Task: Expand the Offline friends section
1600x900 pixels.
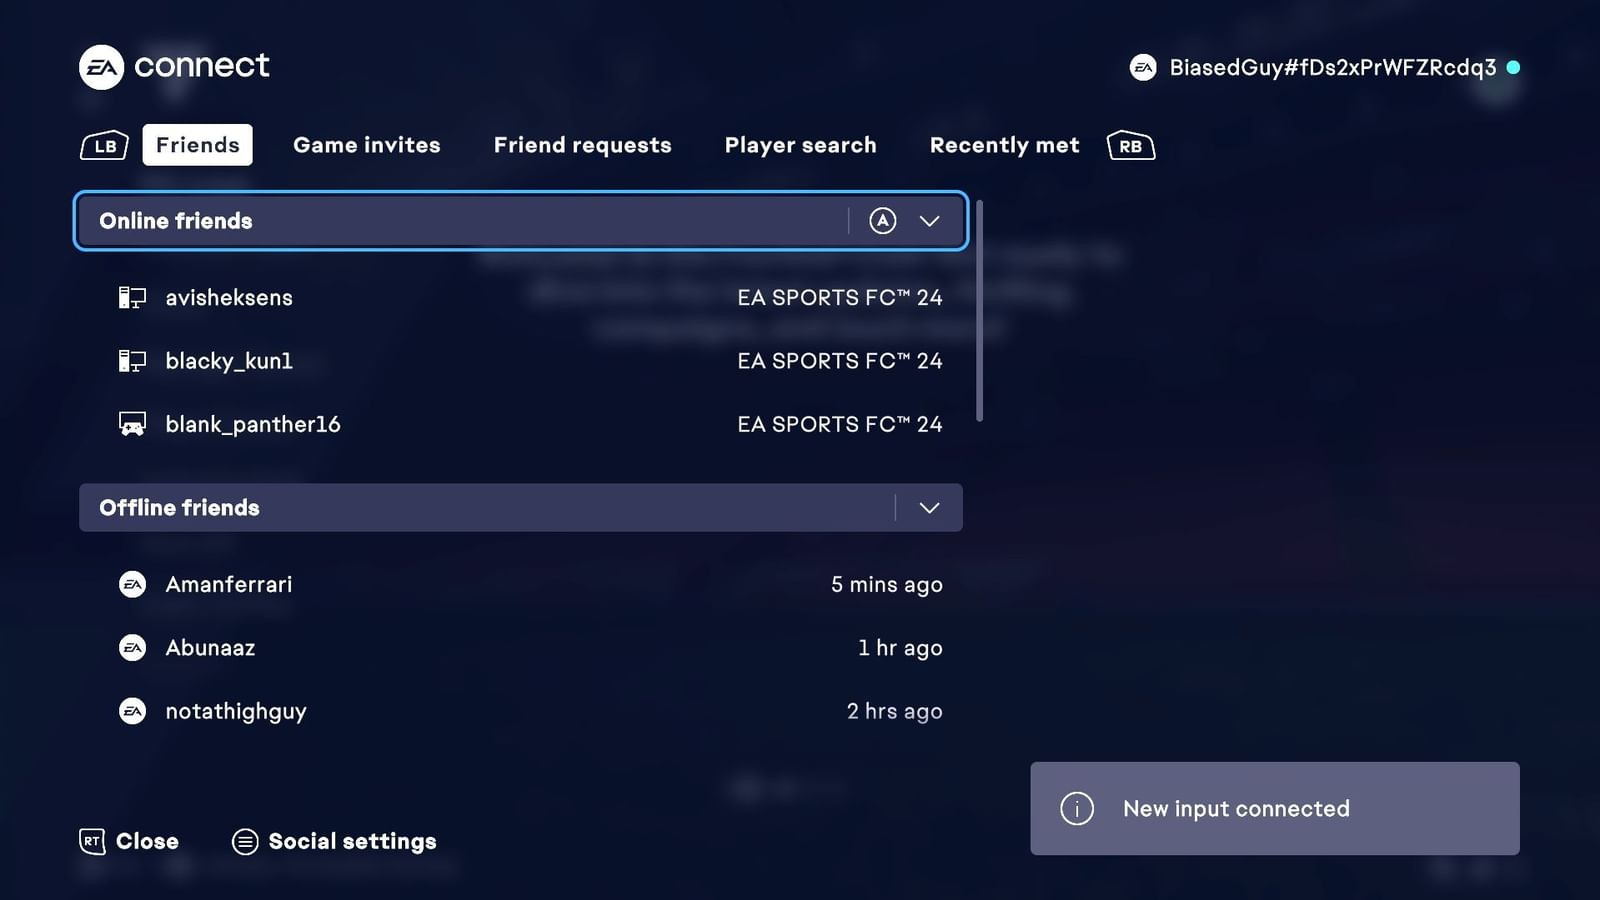Action: [928, 508]
